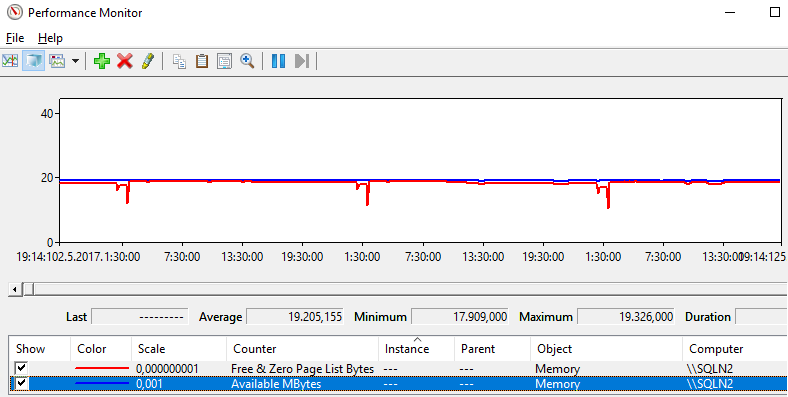Add a counter with green plus icon

102,61
